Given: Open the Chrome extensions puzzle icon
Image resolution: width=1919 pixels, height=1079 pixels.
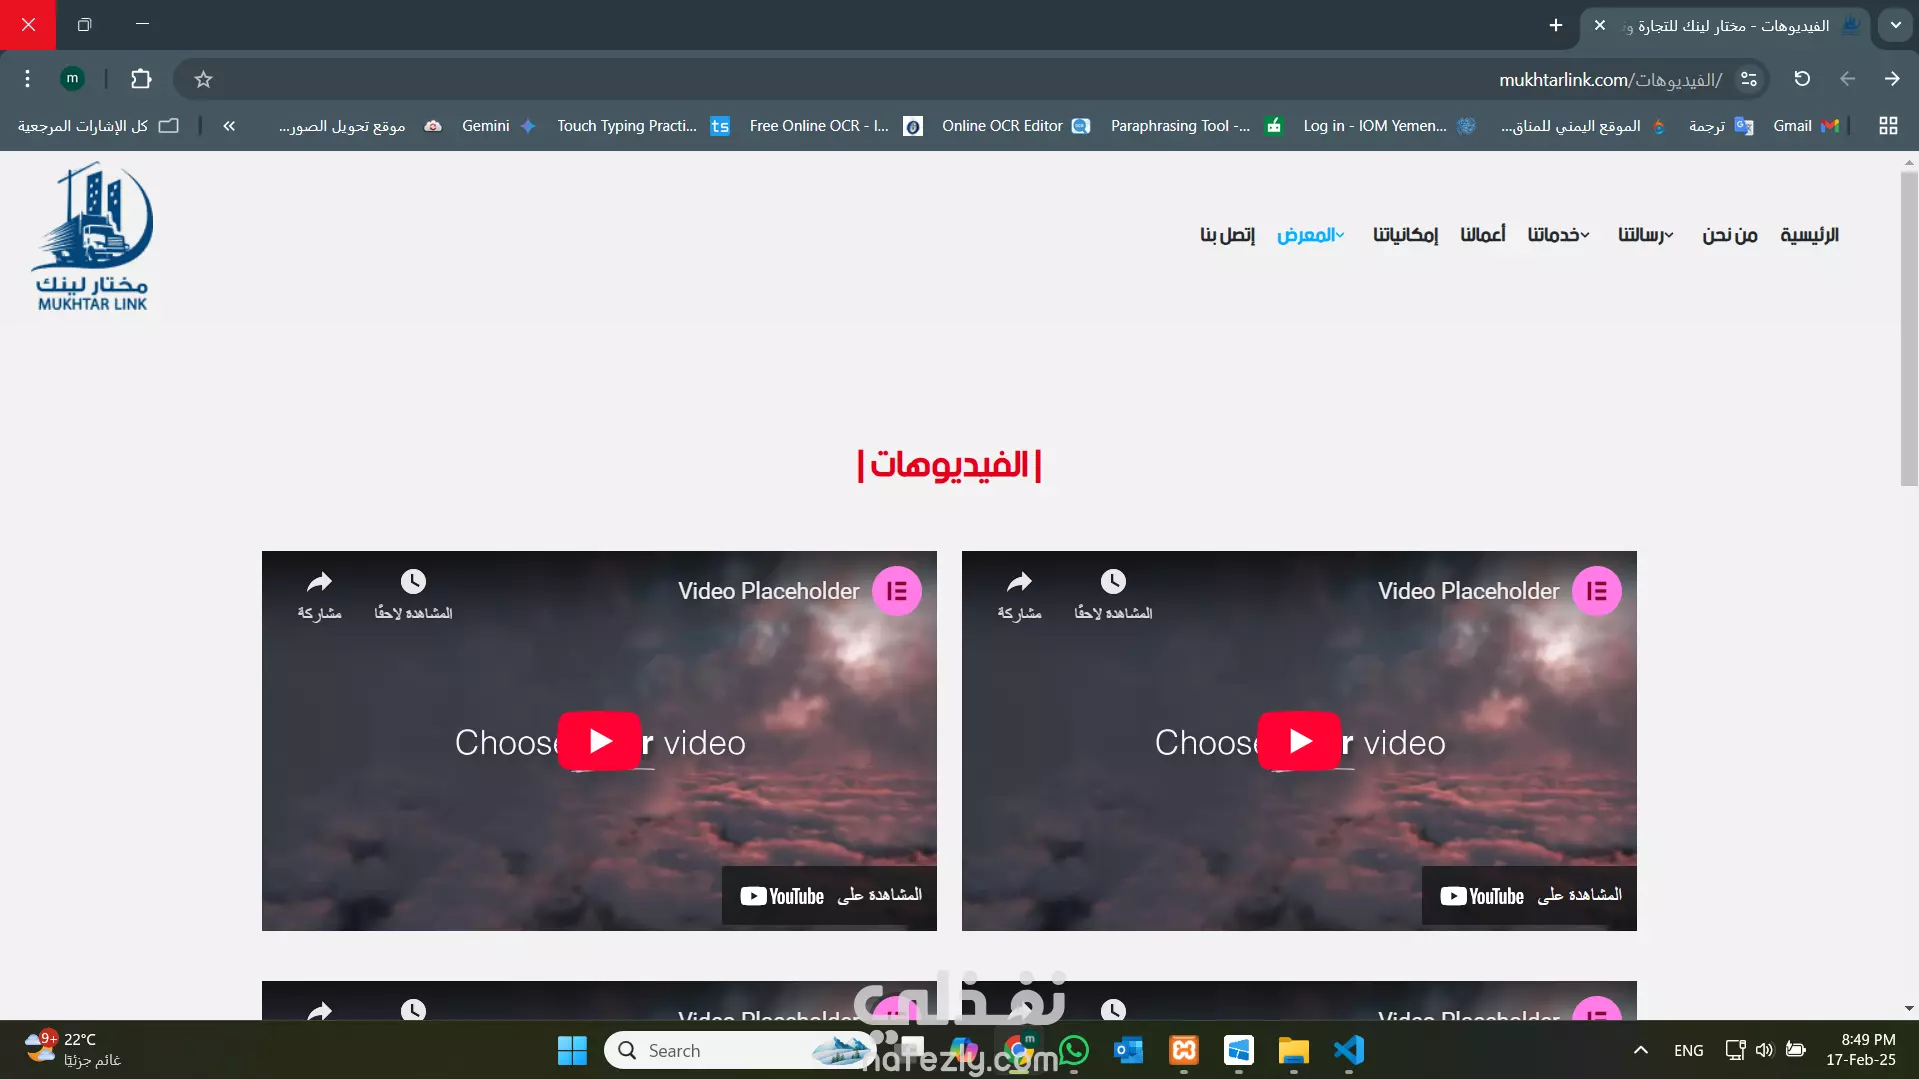Looking at the screenshot, I should (x=141, y=79).
